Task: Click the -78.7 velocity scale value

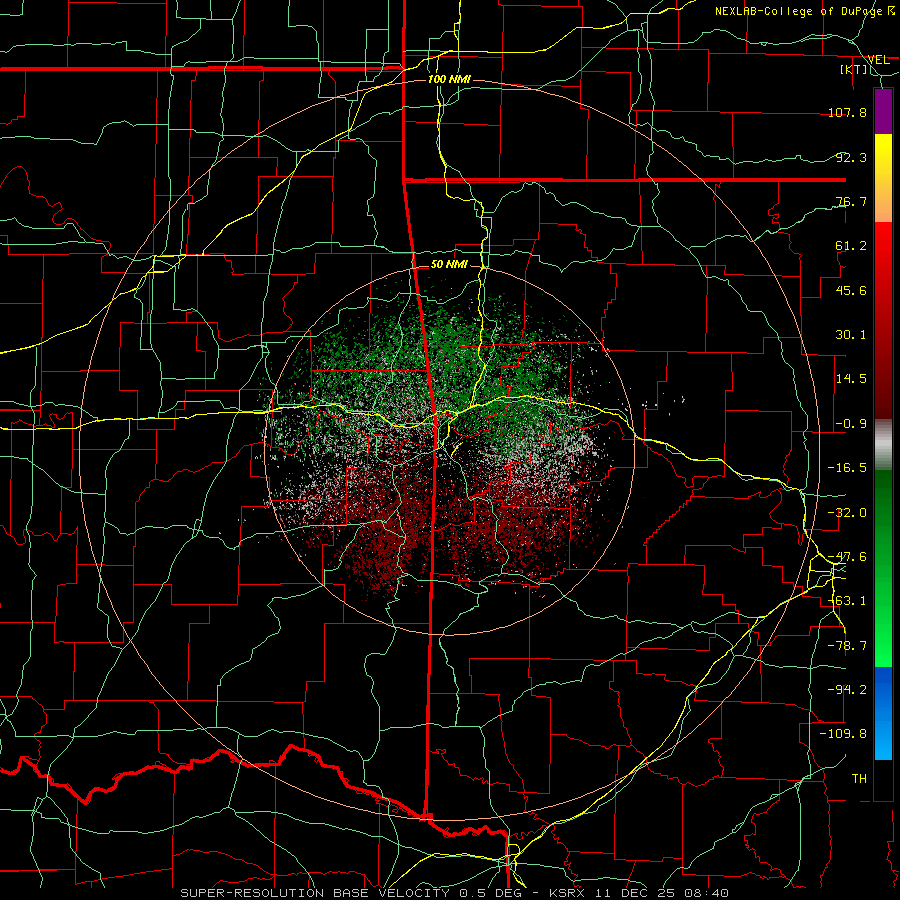Action: click(847, 646)
